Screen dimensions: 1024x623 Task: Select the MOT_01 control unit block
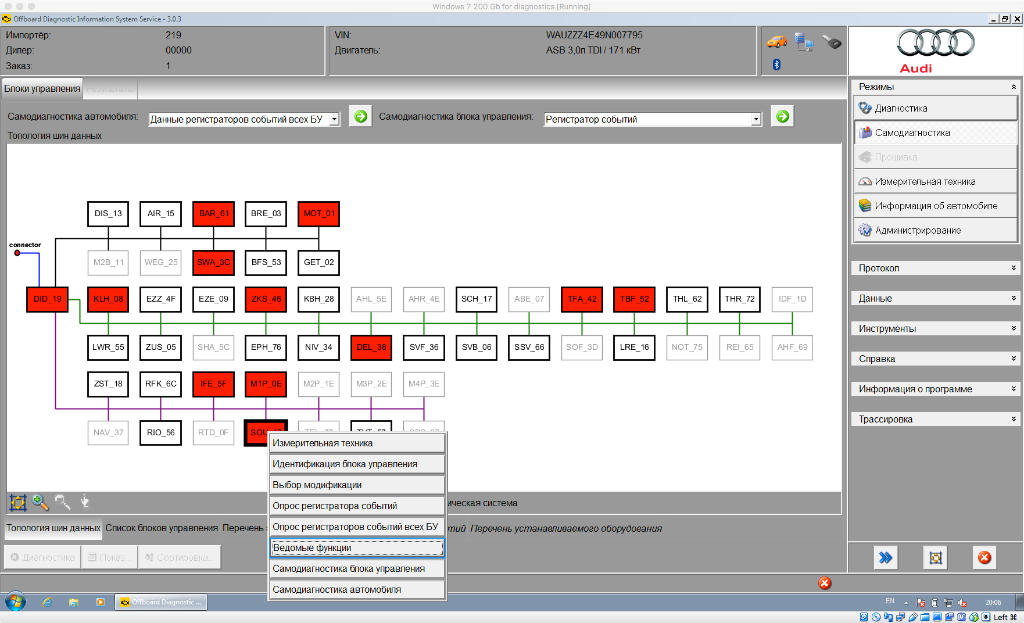point(320,213)
